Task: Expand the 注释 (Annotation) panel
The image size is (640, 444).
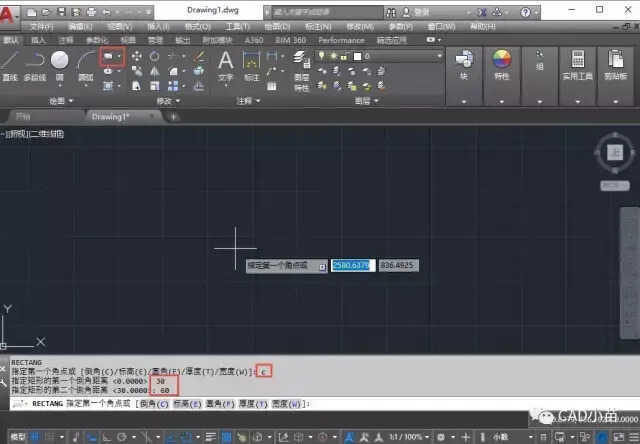Action: pyautogui.click(x=248, y=100)
